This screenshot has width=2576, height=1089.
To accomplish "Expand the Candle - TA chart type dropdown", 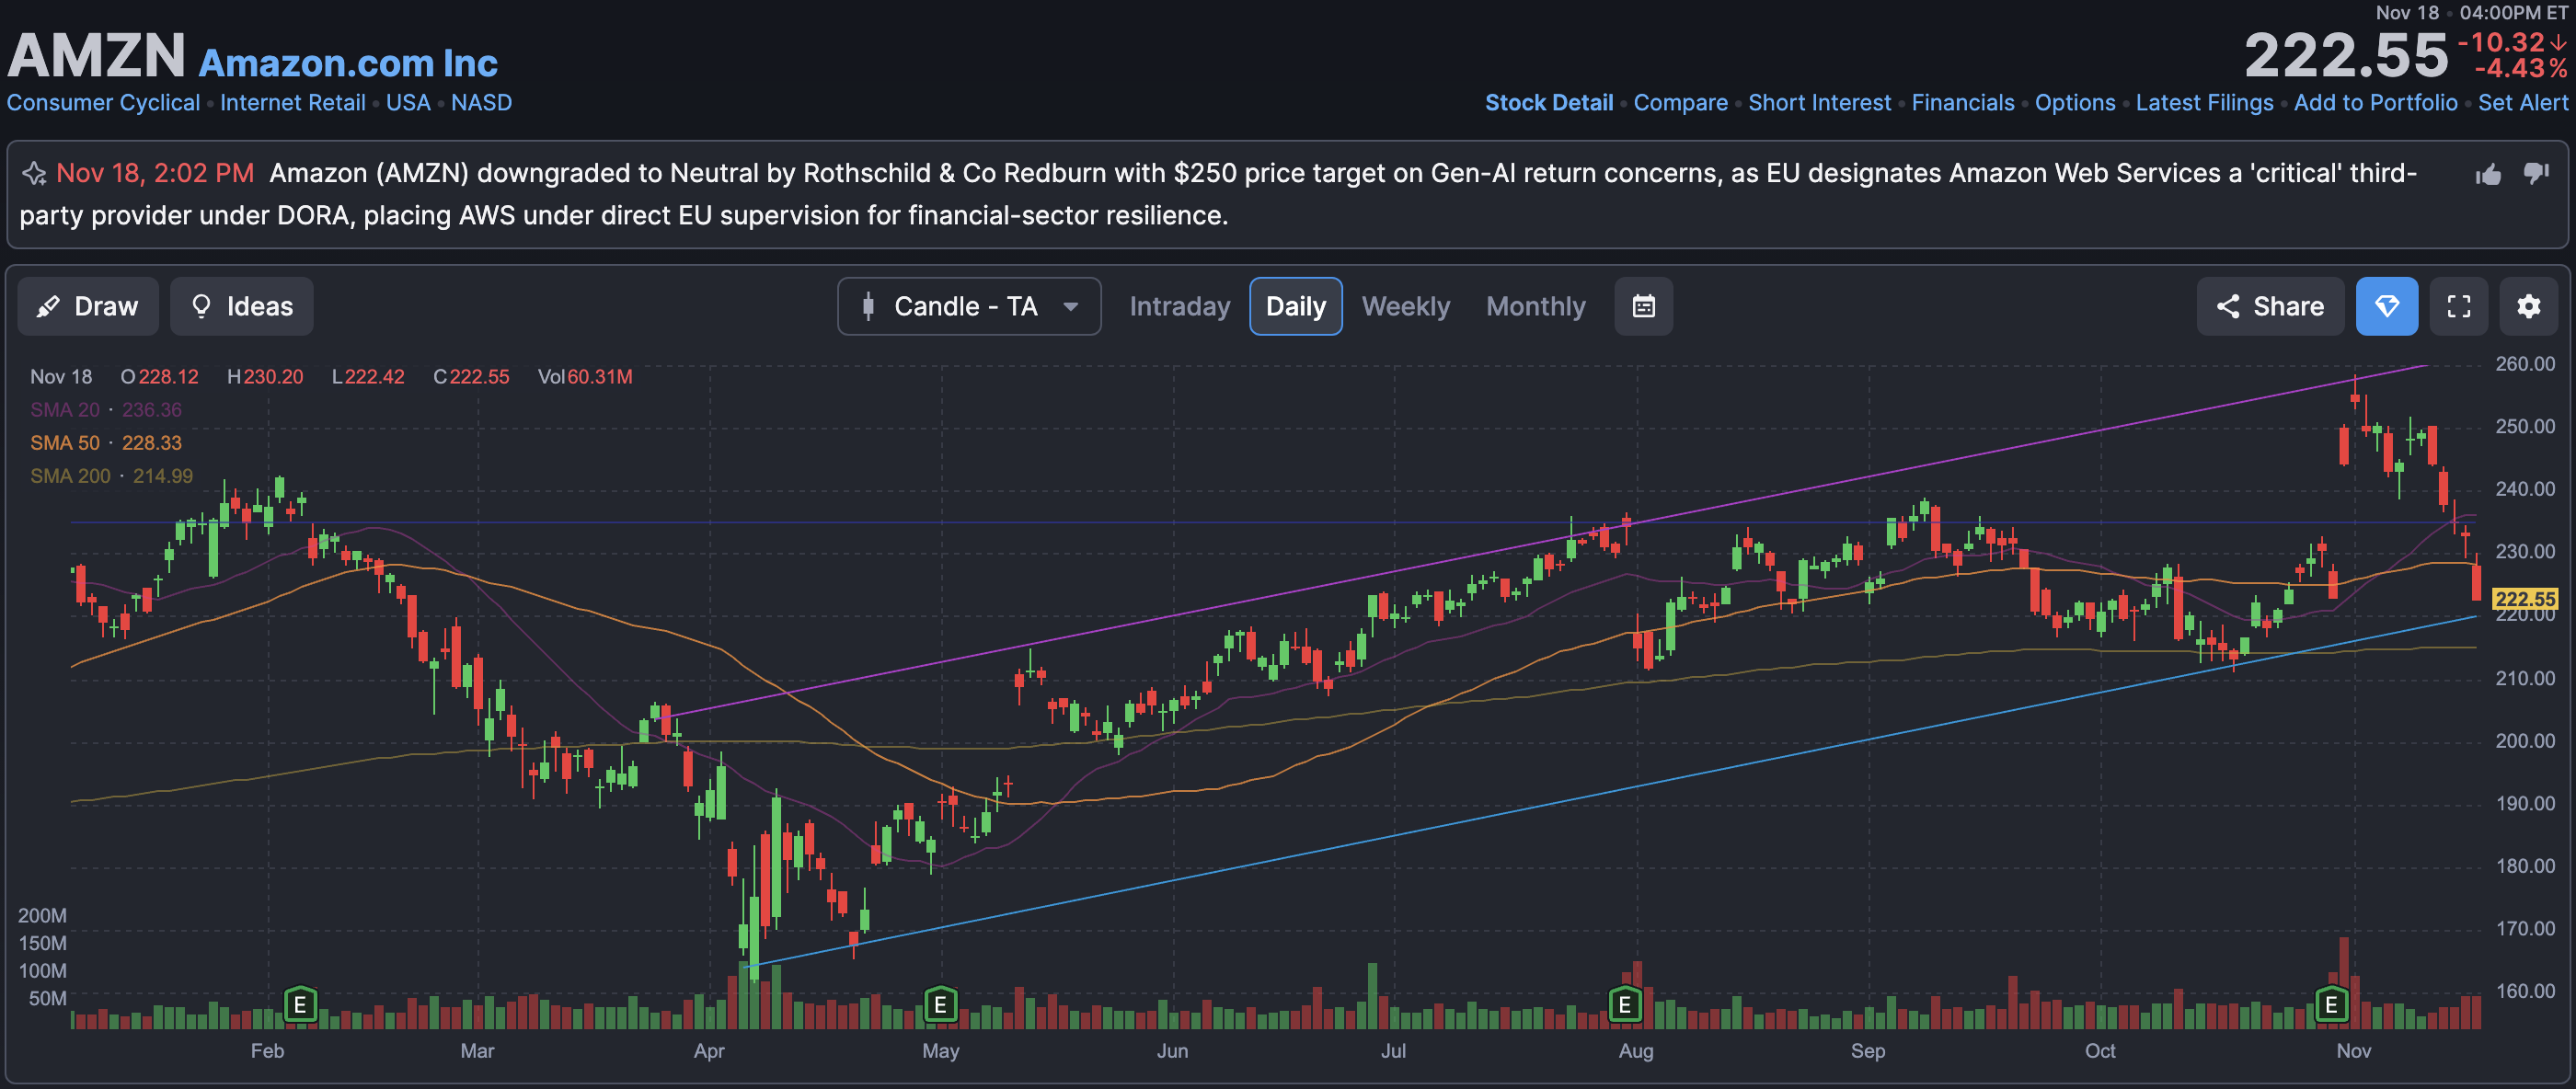I will (968, 306).
